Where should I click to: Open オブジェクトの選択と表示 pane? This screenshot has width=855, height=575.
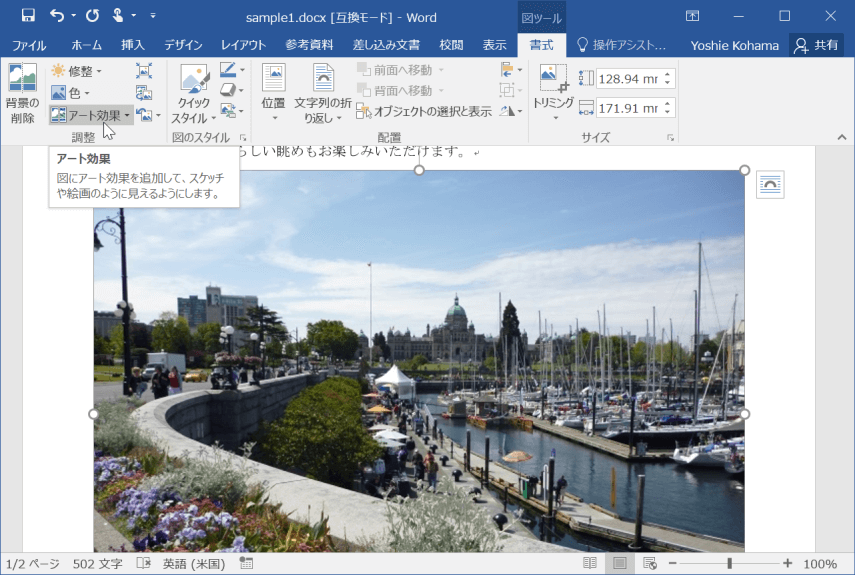[x=424, y=111]
